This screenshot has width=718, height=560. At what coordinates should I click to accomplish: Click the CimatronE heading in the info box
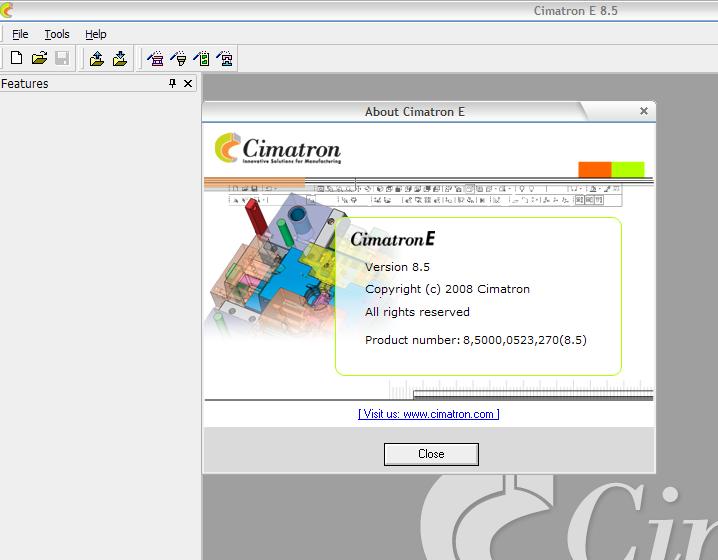392,239
